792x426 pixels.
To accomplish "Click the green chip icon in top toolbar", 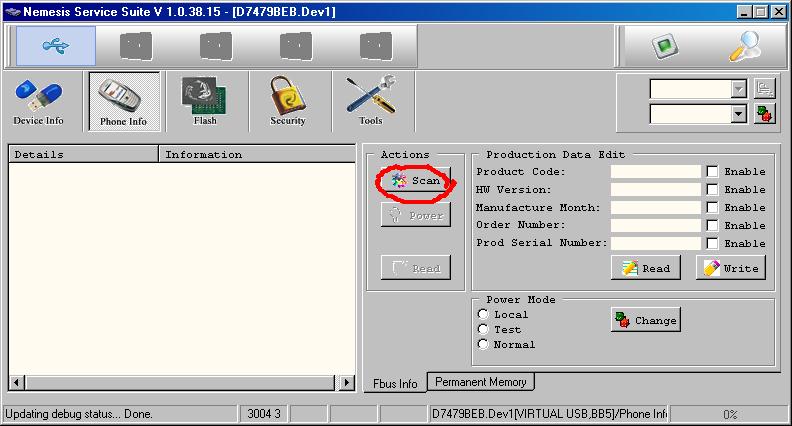I will tap(665, 46).
